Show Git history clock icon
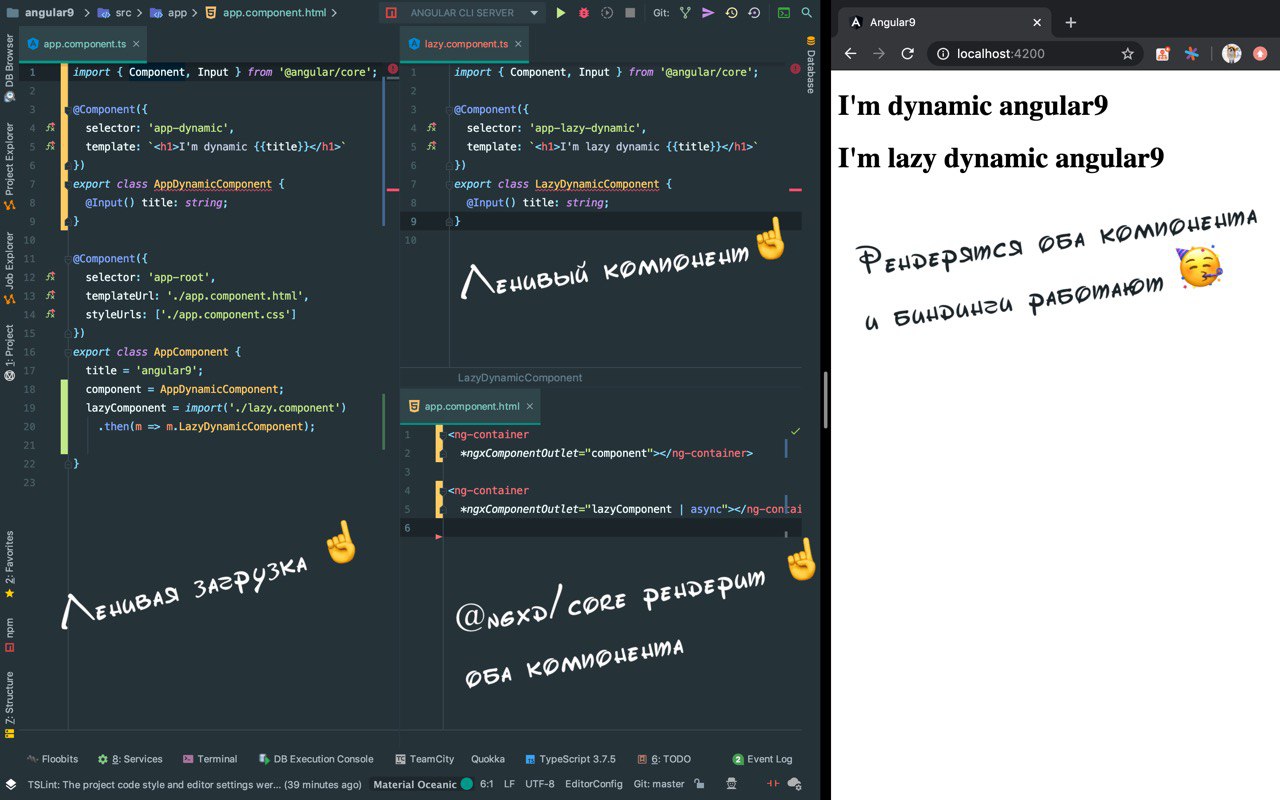This screenshot has height=800, width=1280. [731, 13]
